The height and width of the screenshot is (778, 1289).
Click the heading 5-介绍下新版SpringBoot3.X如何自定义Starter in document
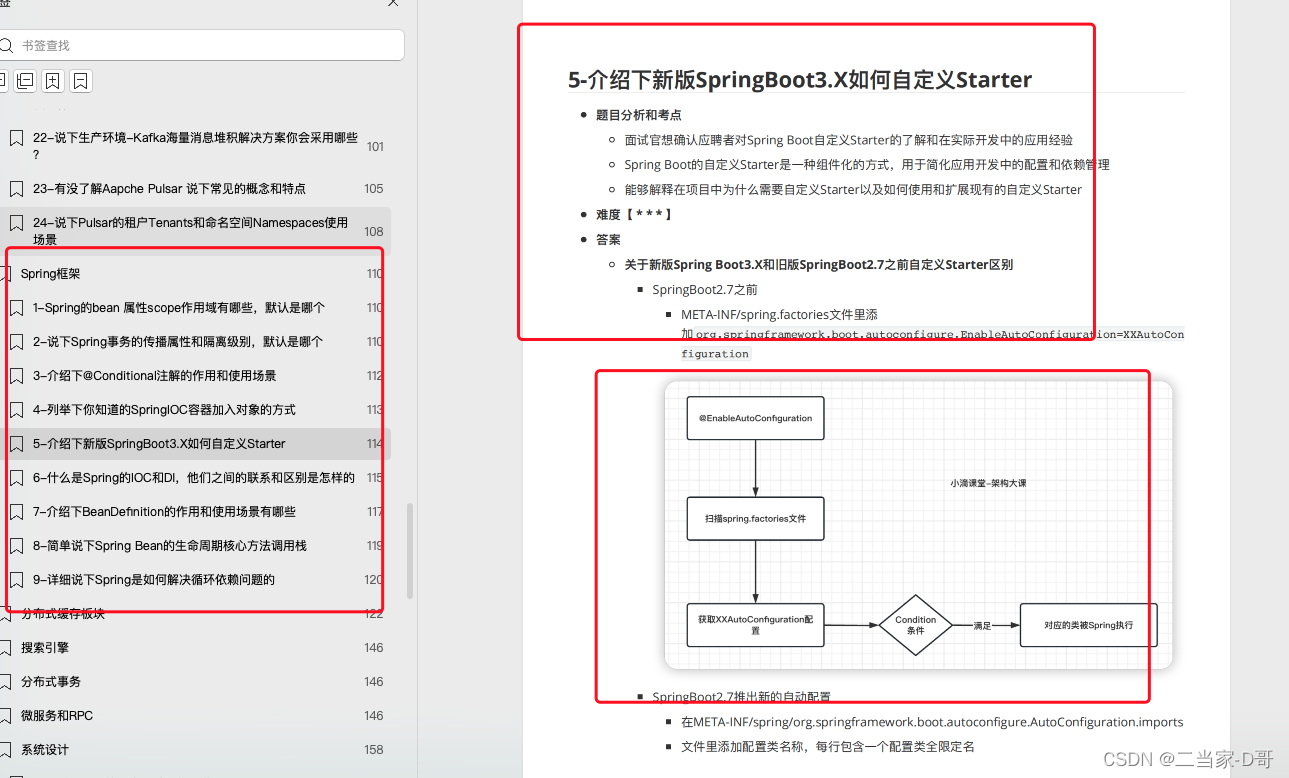[x=800, y=80]
